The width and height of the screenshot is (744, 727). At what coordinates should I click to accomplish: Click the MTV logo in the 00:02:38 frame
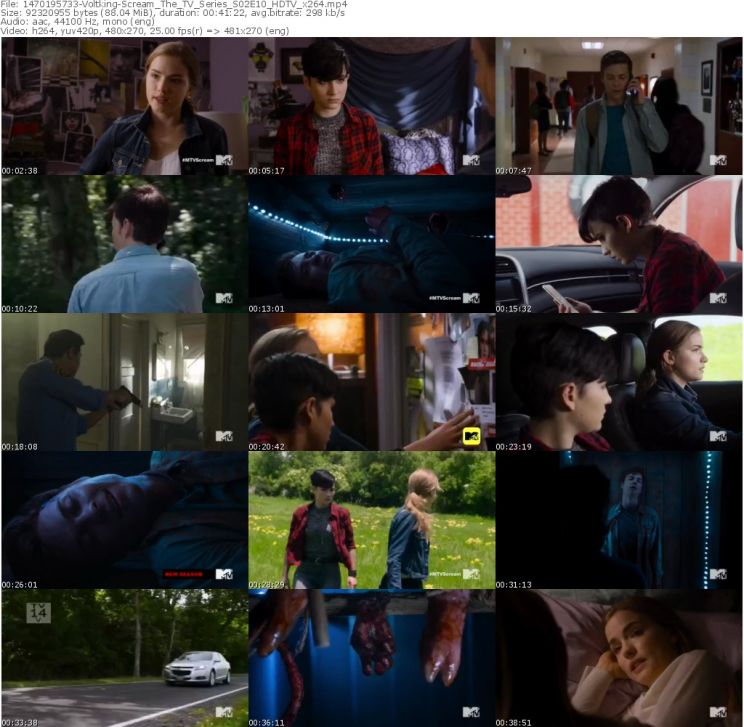pos(224,160)
